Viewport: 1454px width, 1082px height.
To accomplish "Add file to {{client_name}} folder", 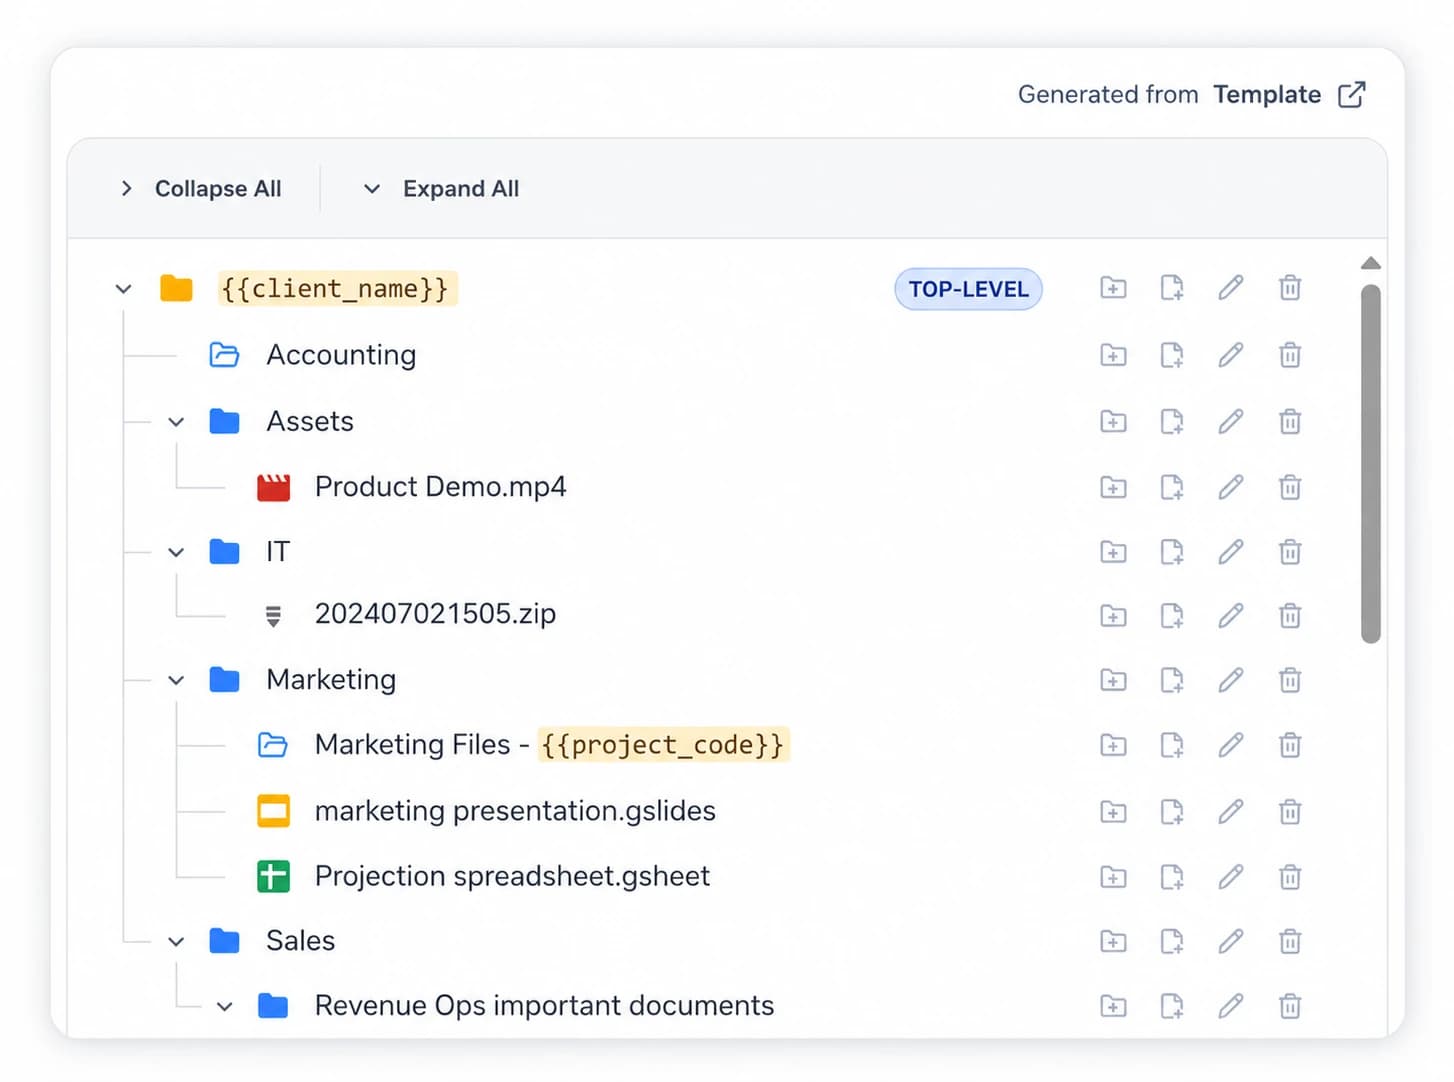I will click(x=1172, y=288).
